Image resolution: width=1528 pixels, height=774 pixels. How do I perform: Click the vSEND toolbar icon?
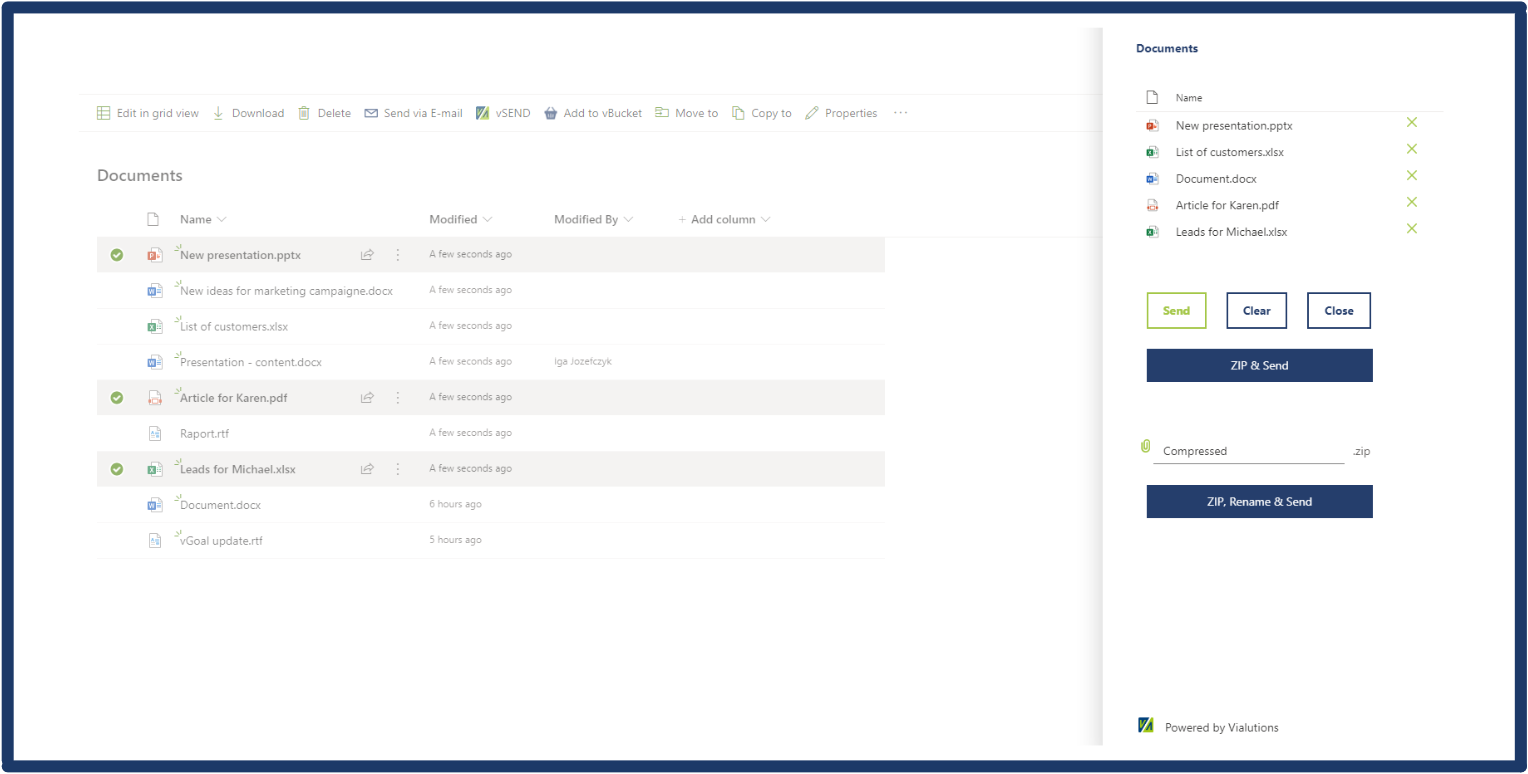[482, 113]
